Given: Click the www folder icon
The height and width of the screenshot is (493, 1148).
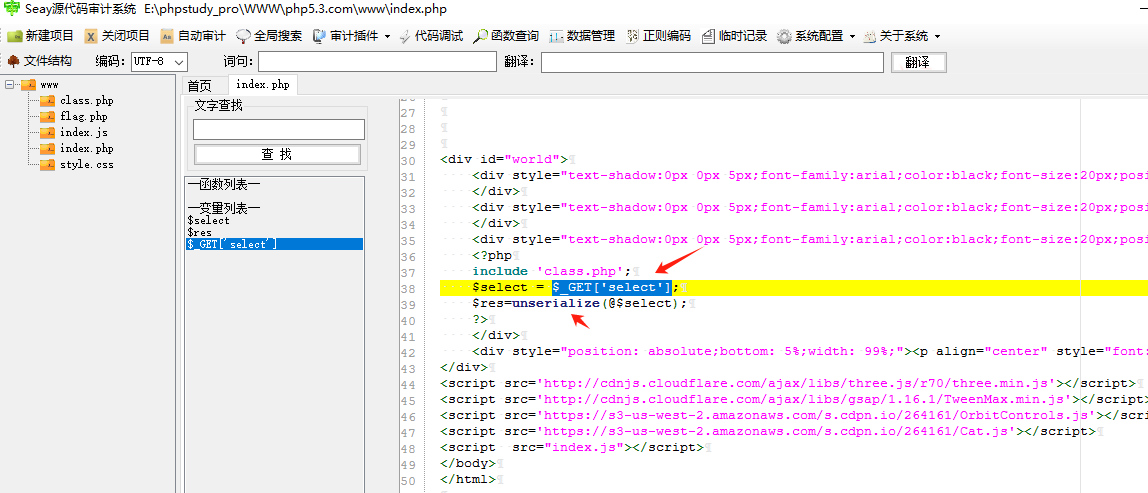Looking at the screenshot, I should tap(28, 84).
